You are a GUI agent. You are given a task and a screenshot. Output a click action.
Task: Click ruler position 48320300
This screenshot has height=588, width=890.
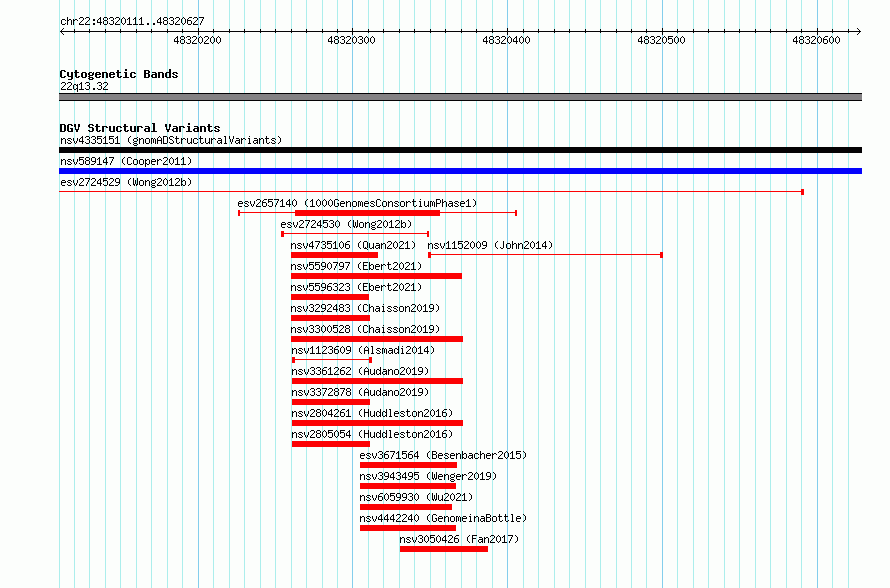351,40
